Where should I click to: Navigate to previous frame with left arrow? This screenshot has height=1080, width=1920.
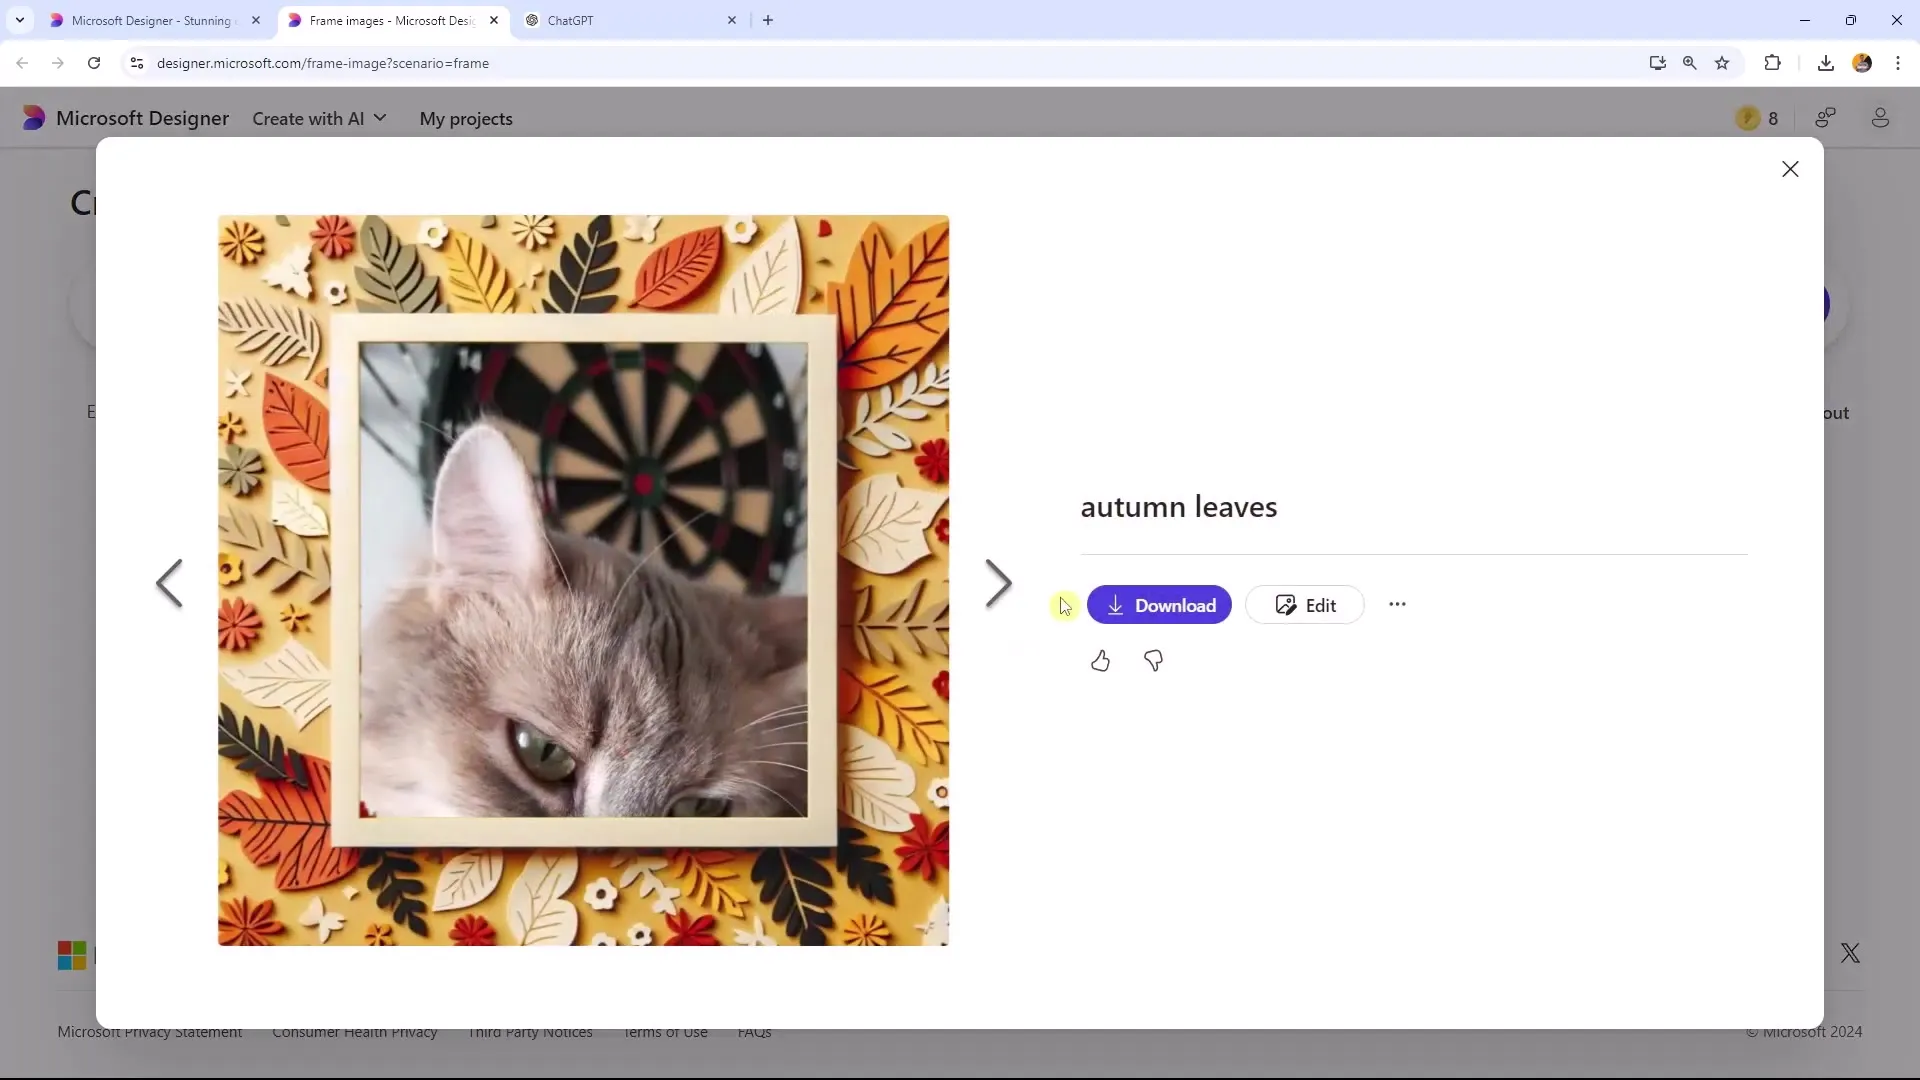pos(169,583)
